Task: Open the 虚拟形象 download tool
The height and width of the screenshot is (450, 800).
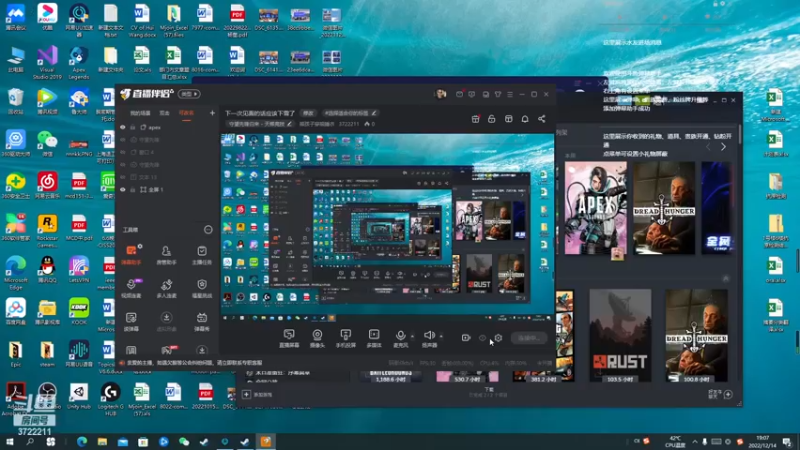Action: click(x=166, y=321)
